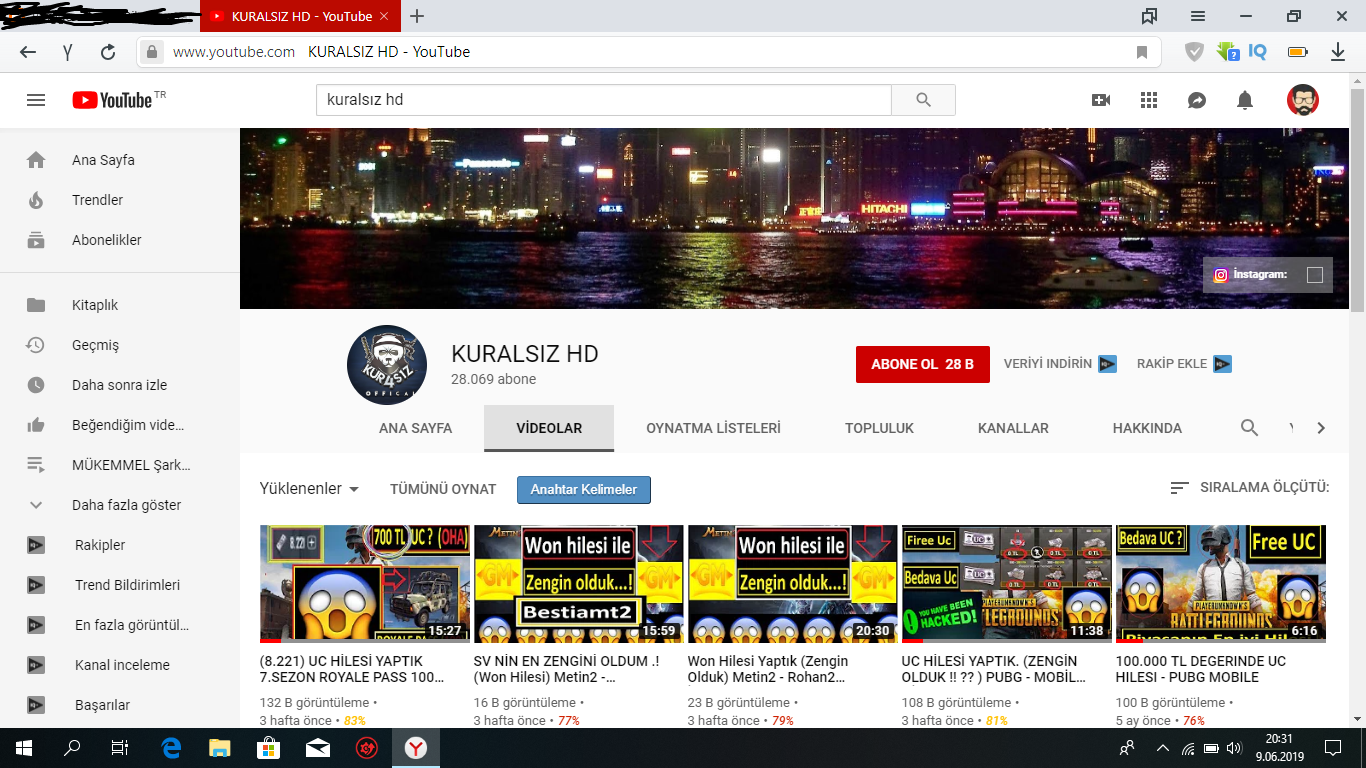Click the shield protection icon

click(x=1194, y=52)
